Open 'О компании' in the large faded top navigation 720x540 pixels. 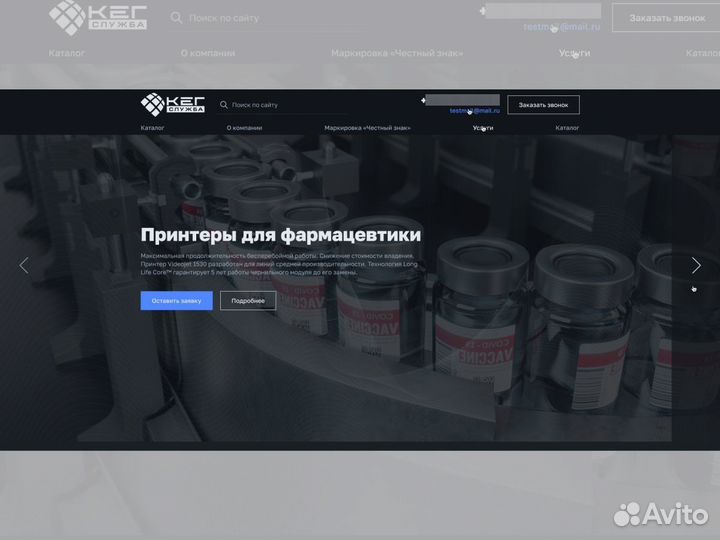[x=207, y=53]
